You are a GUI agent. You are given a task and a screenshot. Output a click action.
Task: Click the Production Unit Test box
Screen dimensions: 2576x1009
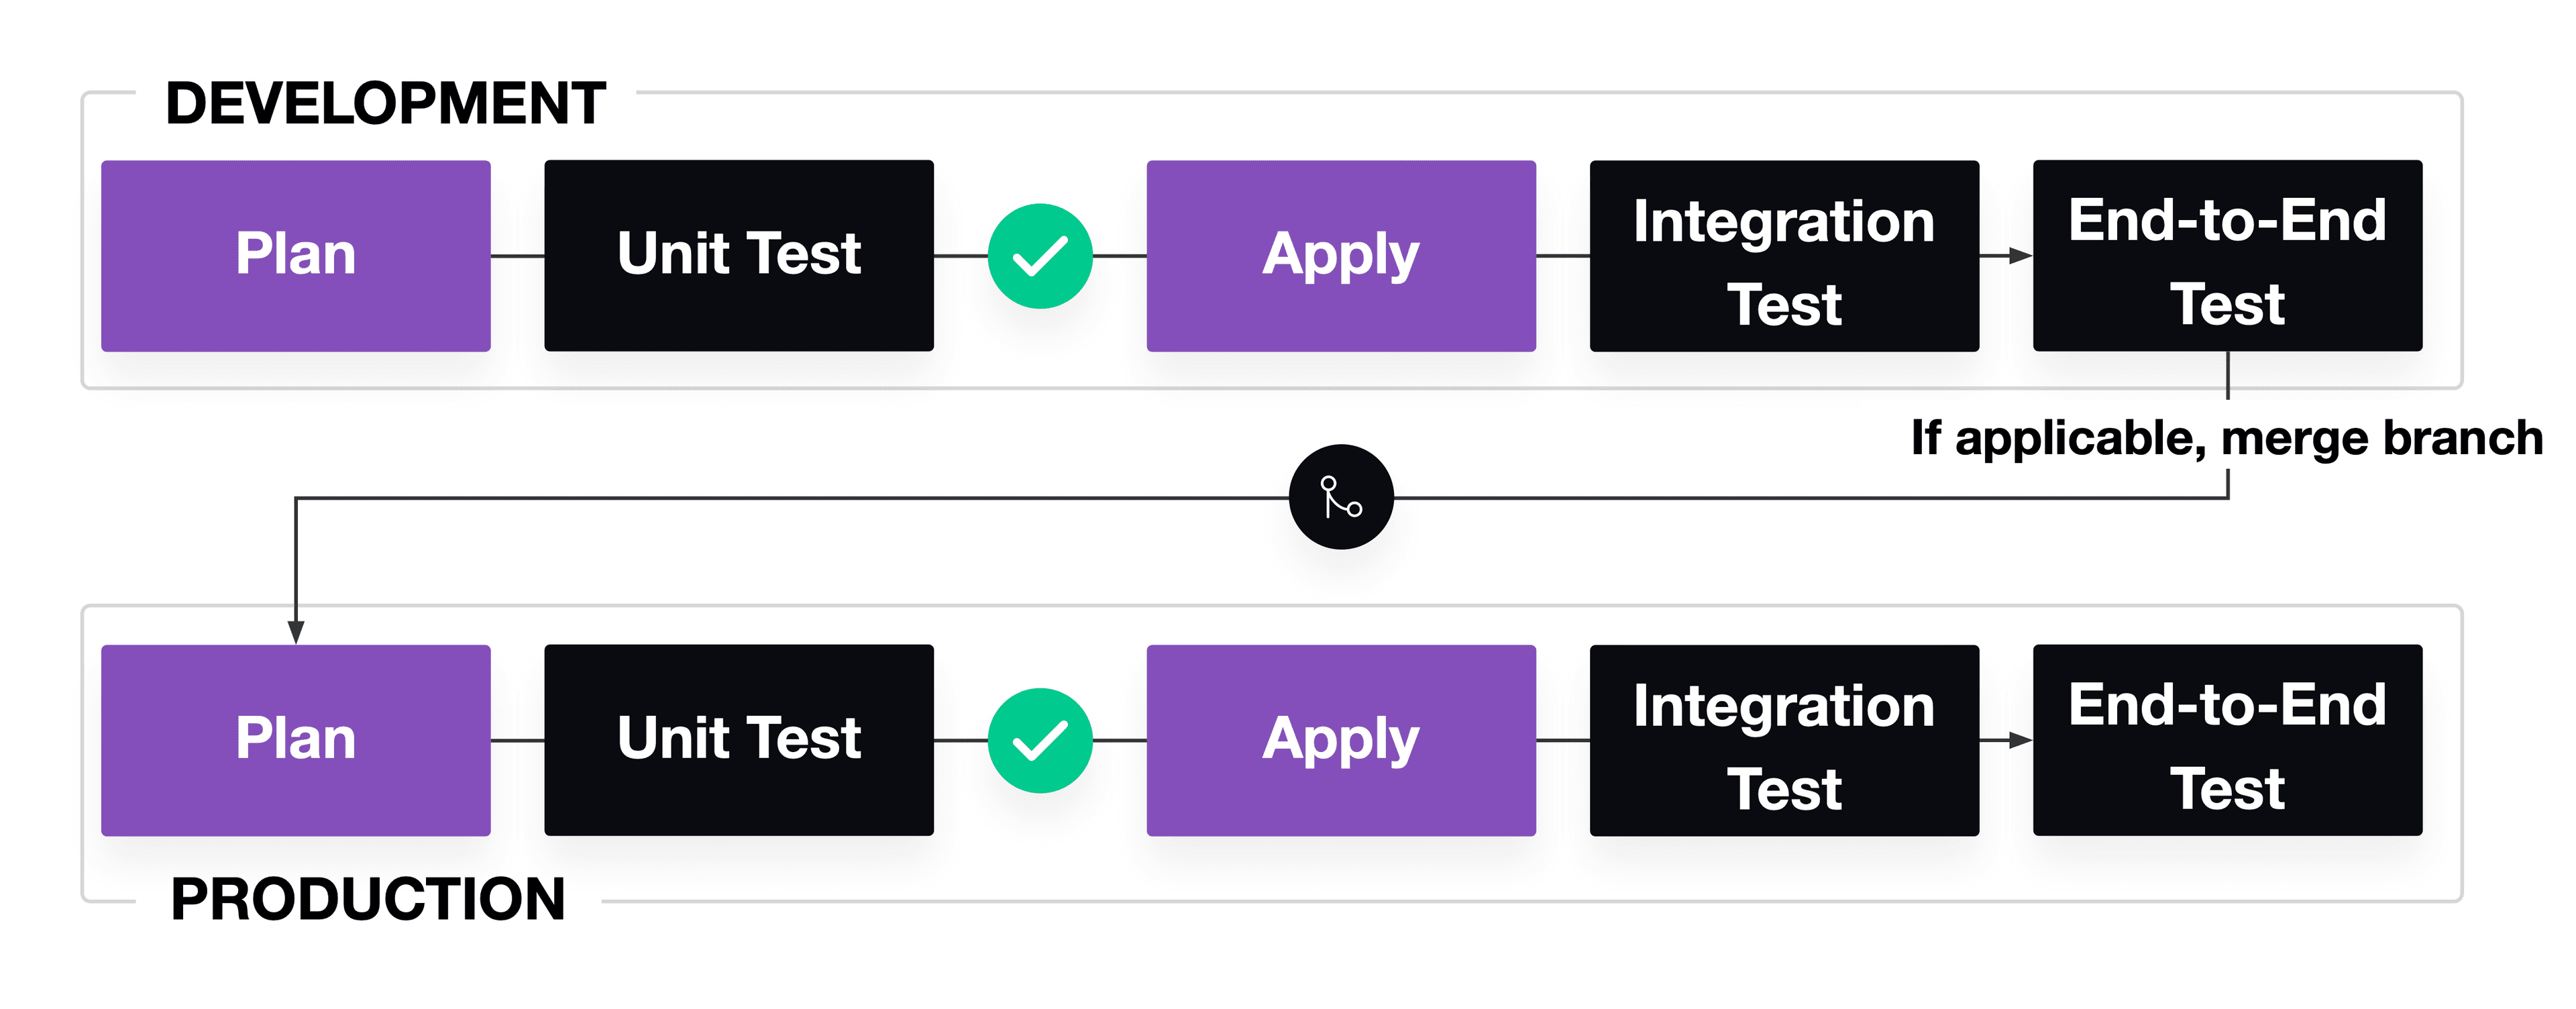point(739,740)
